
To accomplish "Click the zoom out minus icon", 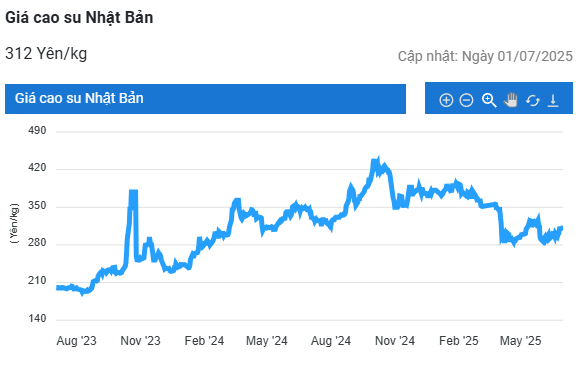I will click(466, 100).
